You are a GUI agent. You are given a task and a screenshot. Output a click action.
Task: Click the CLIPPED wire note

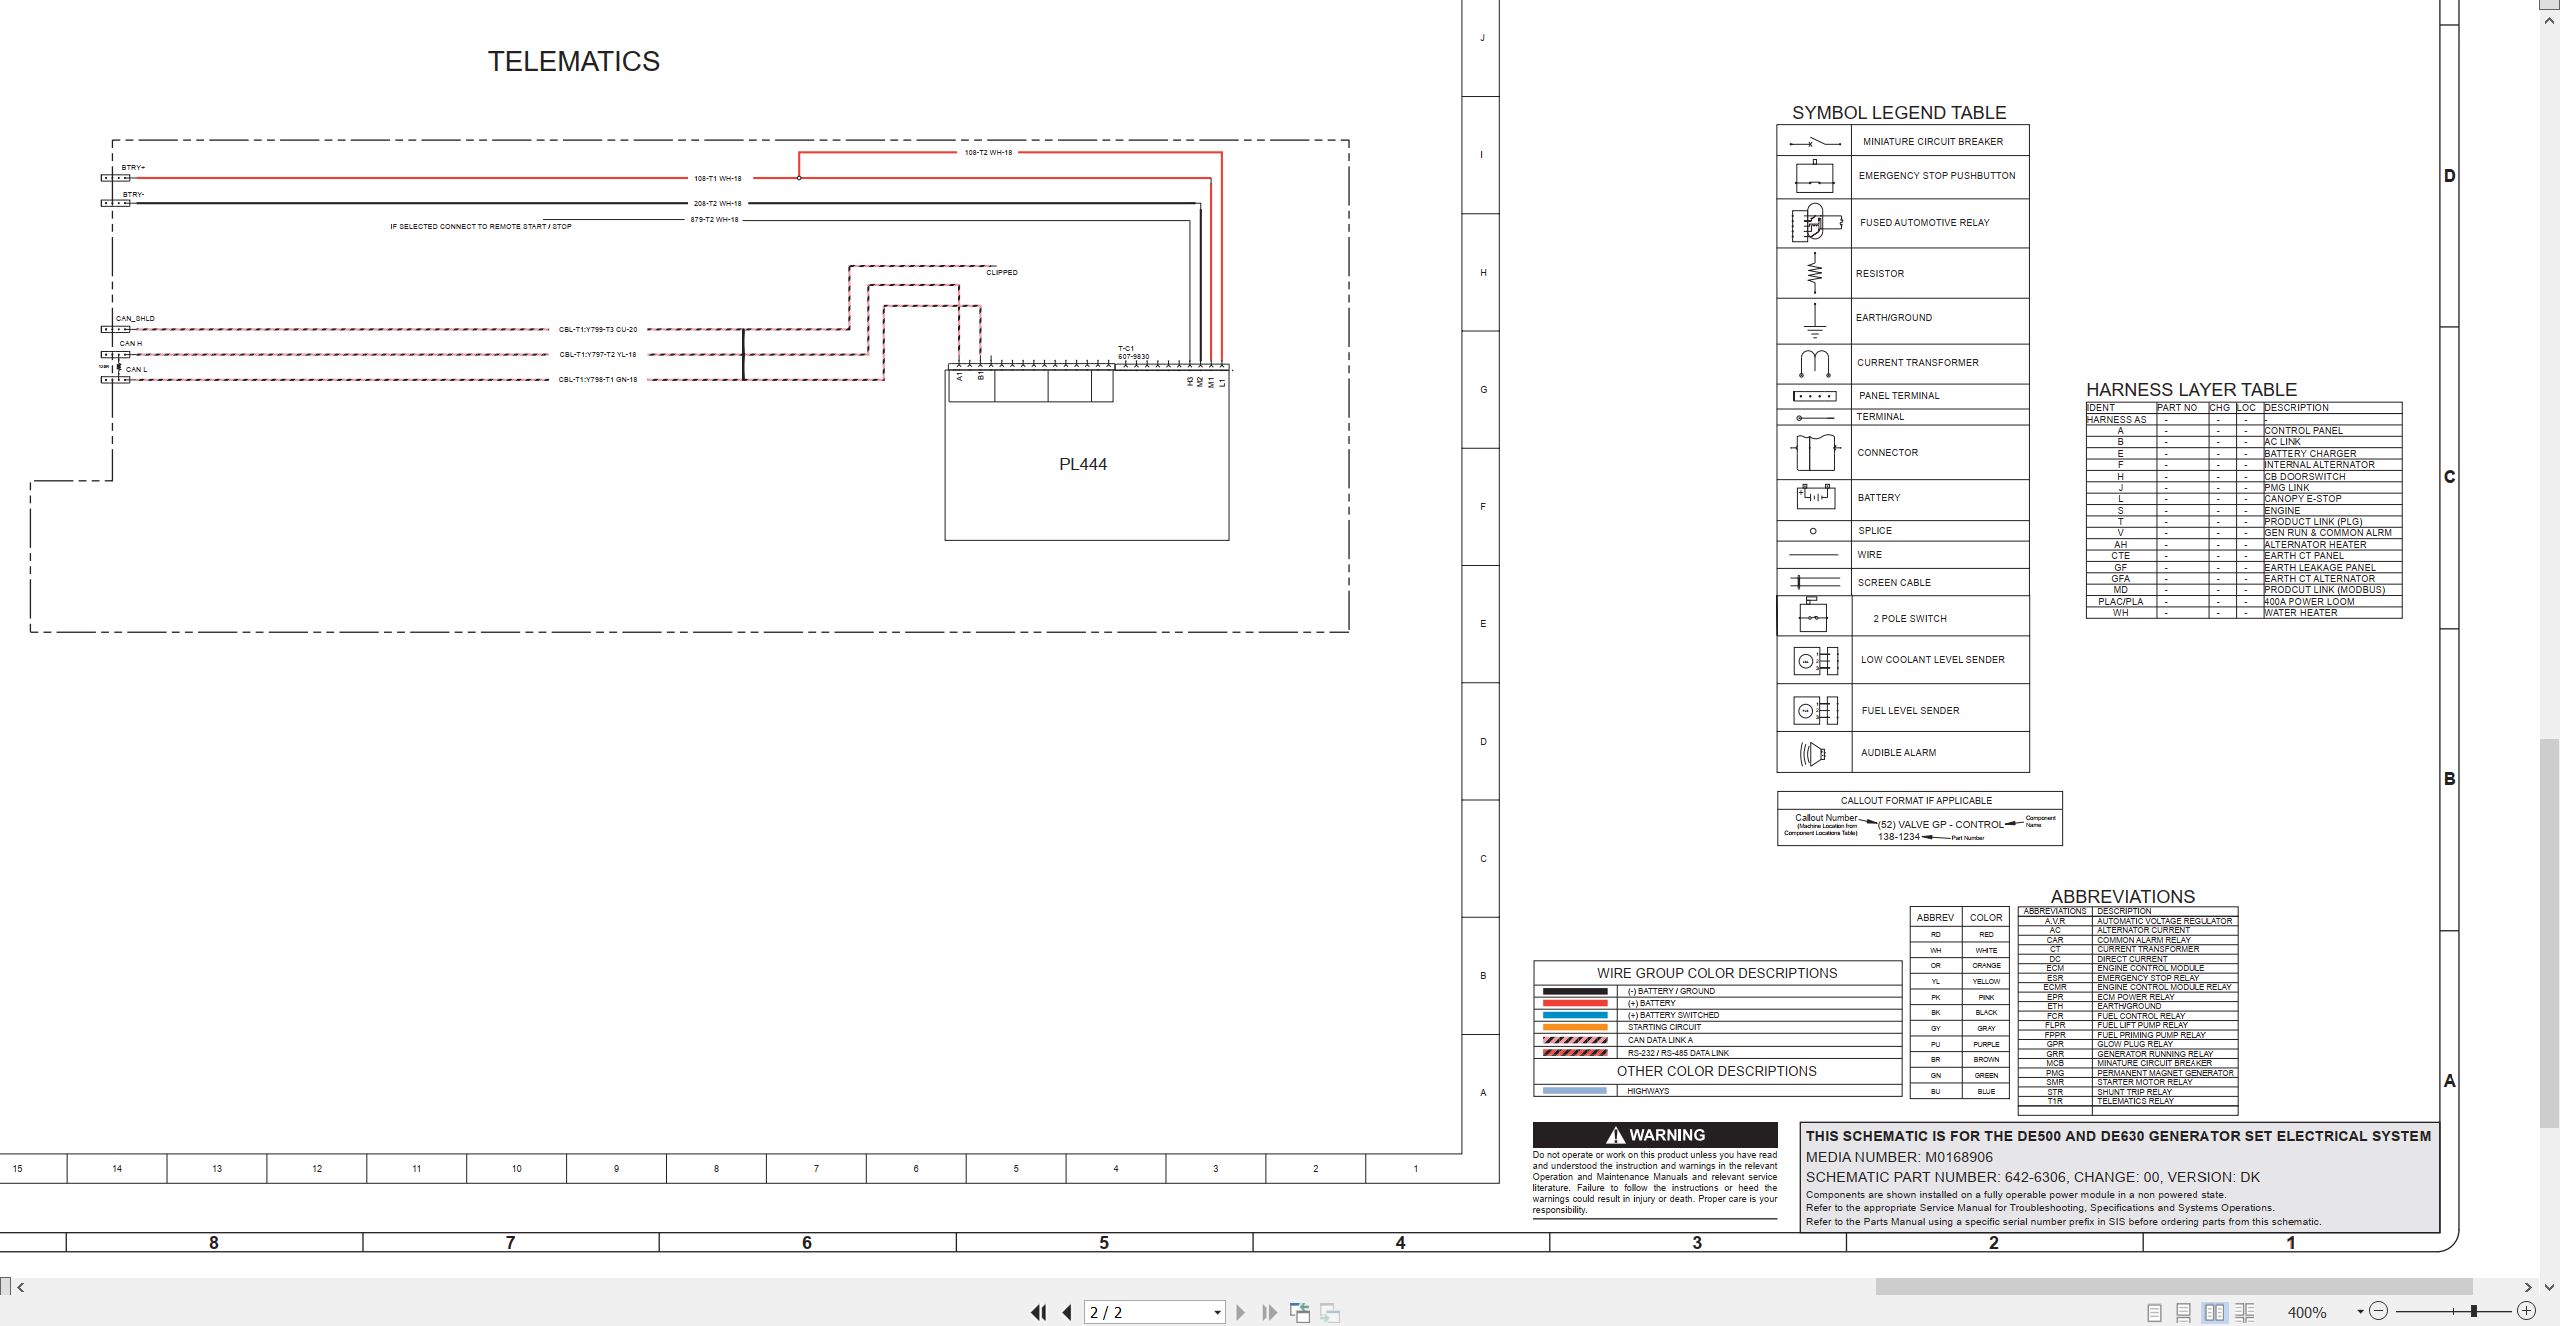(x=1002, y=273)
